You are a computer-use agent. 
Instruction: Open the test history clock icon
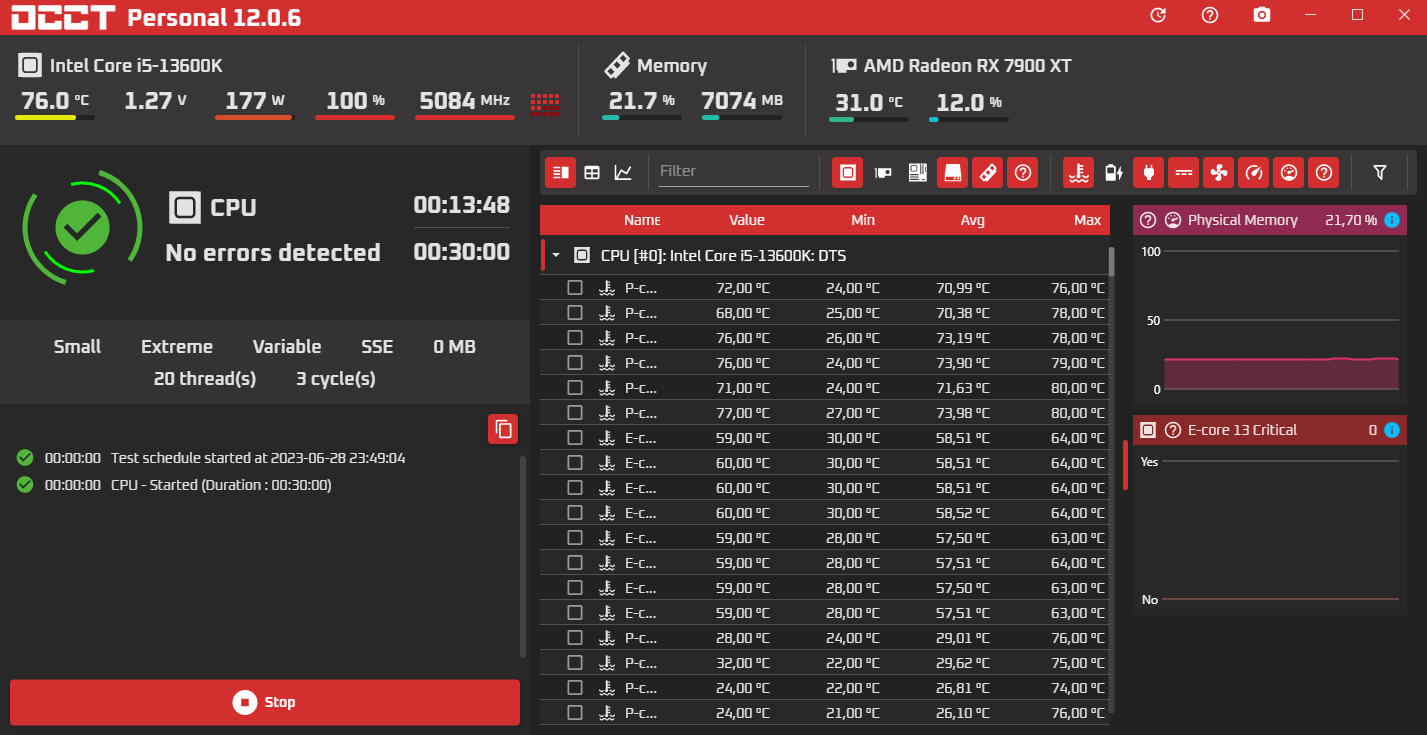[1158, 15]
